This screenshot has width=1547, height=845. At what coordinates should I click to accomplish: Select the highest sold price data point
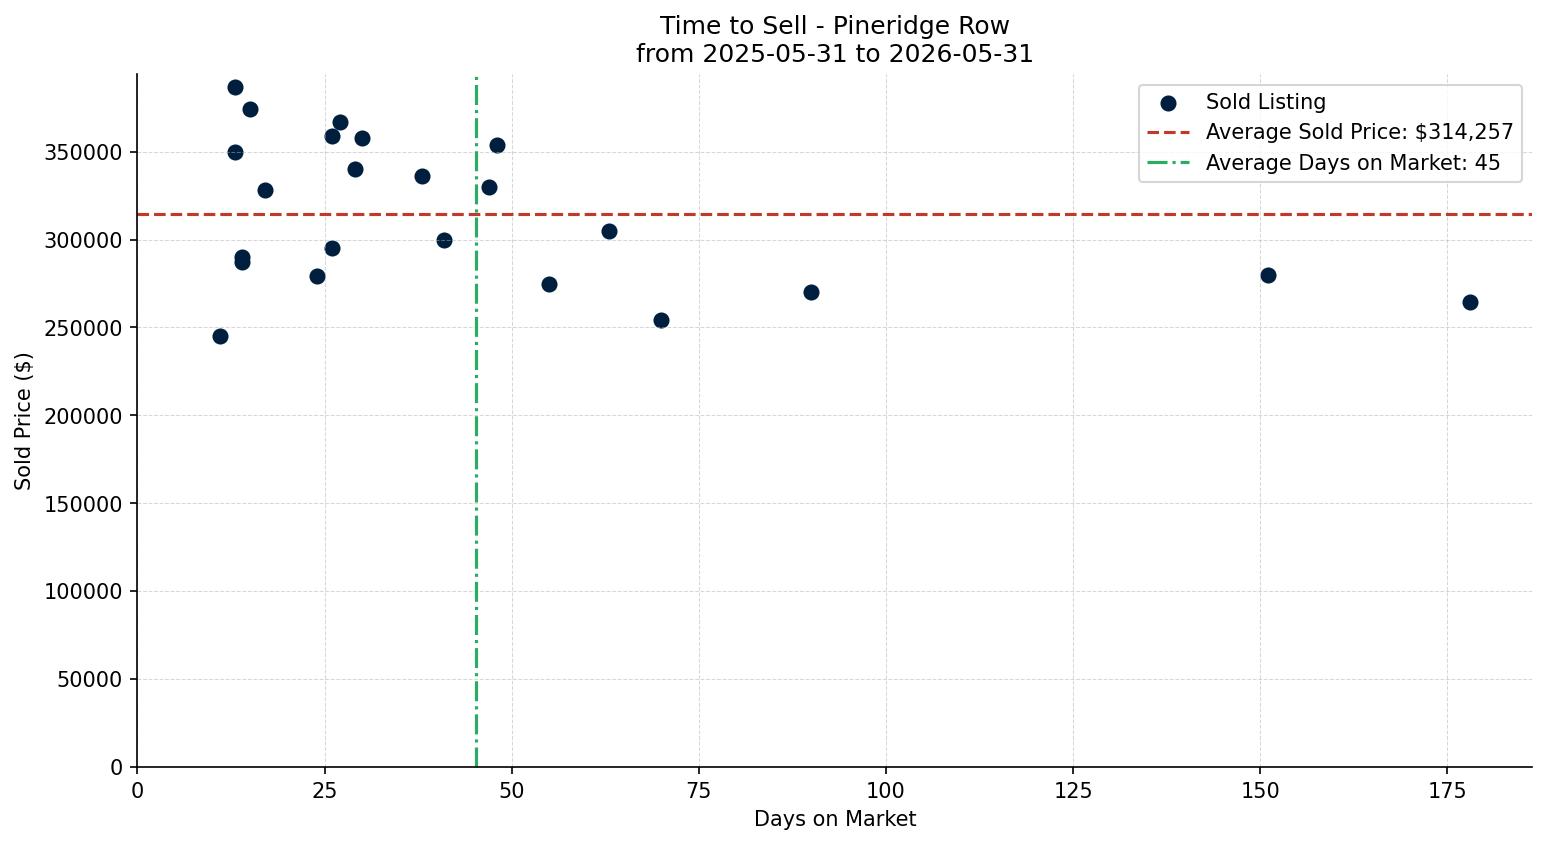point(235,87)
